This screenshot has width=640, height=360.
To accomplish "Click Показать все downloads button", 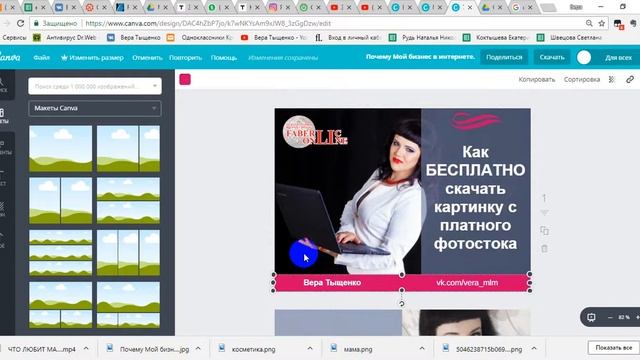I will click(x=613, y=348).
